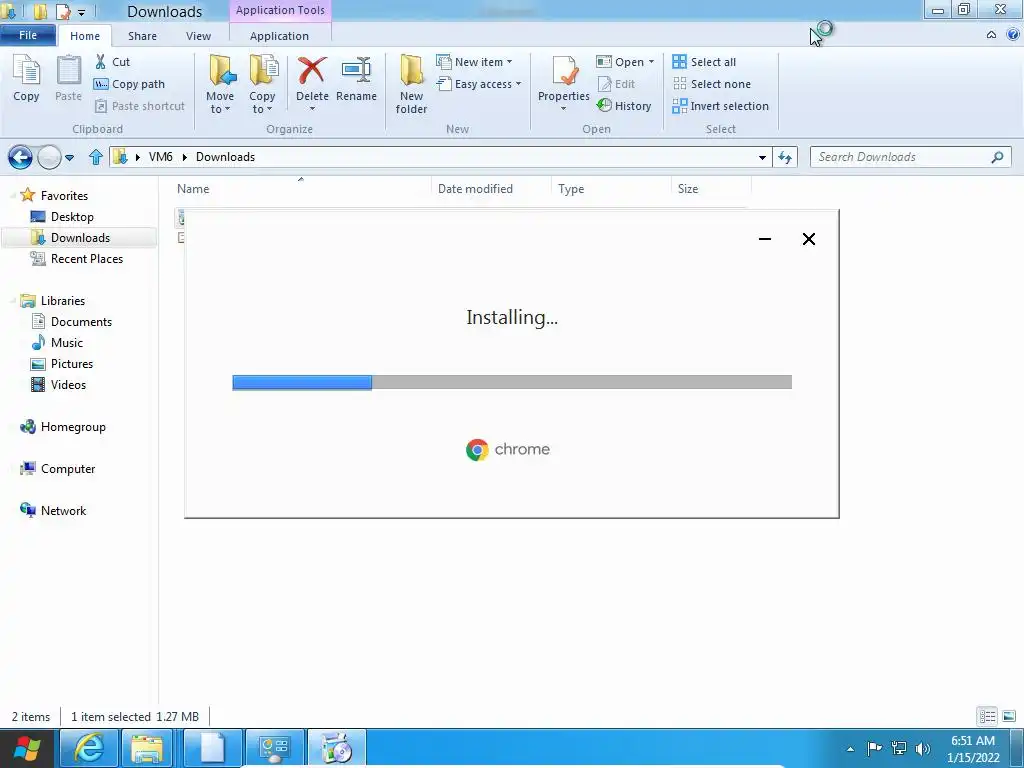Open the Windows Start button
This screenshot has width=1024, height=768.
27,748
